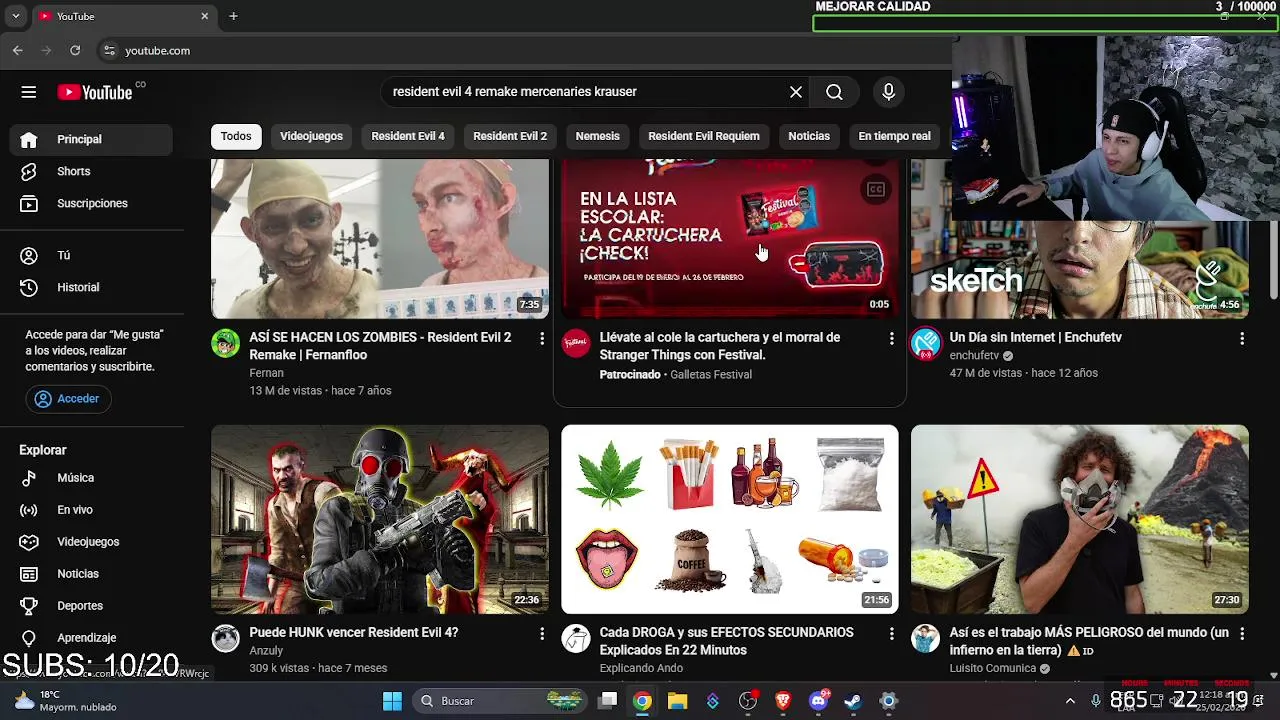Open the Fernan channel name link
1280x720 pixels.
coord(266,373)
